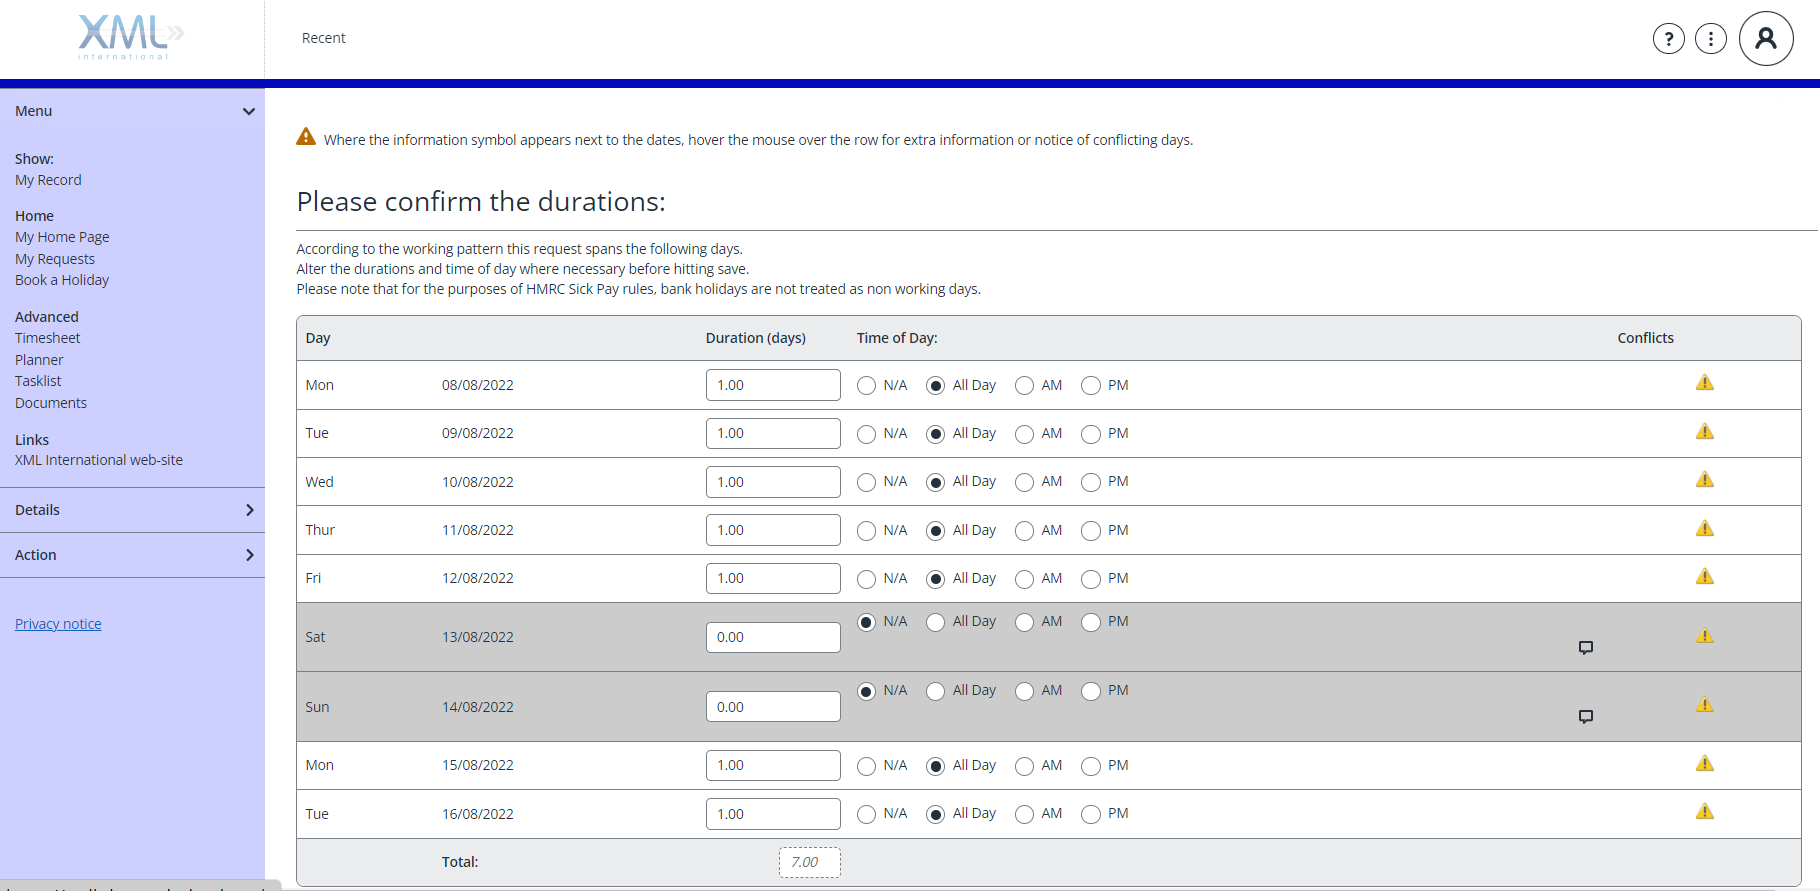The width and height of the screenshot is (1820, 891).
Task: Open the user profile icon
Action: pyautogui.click(x=1766, y=39)
